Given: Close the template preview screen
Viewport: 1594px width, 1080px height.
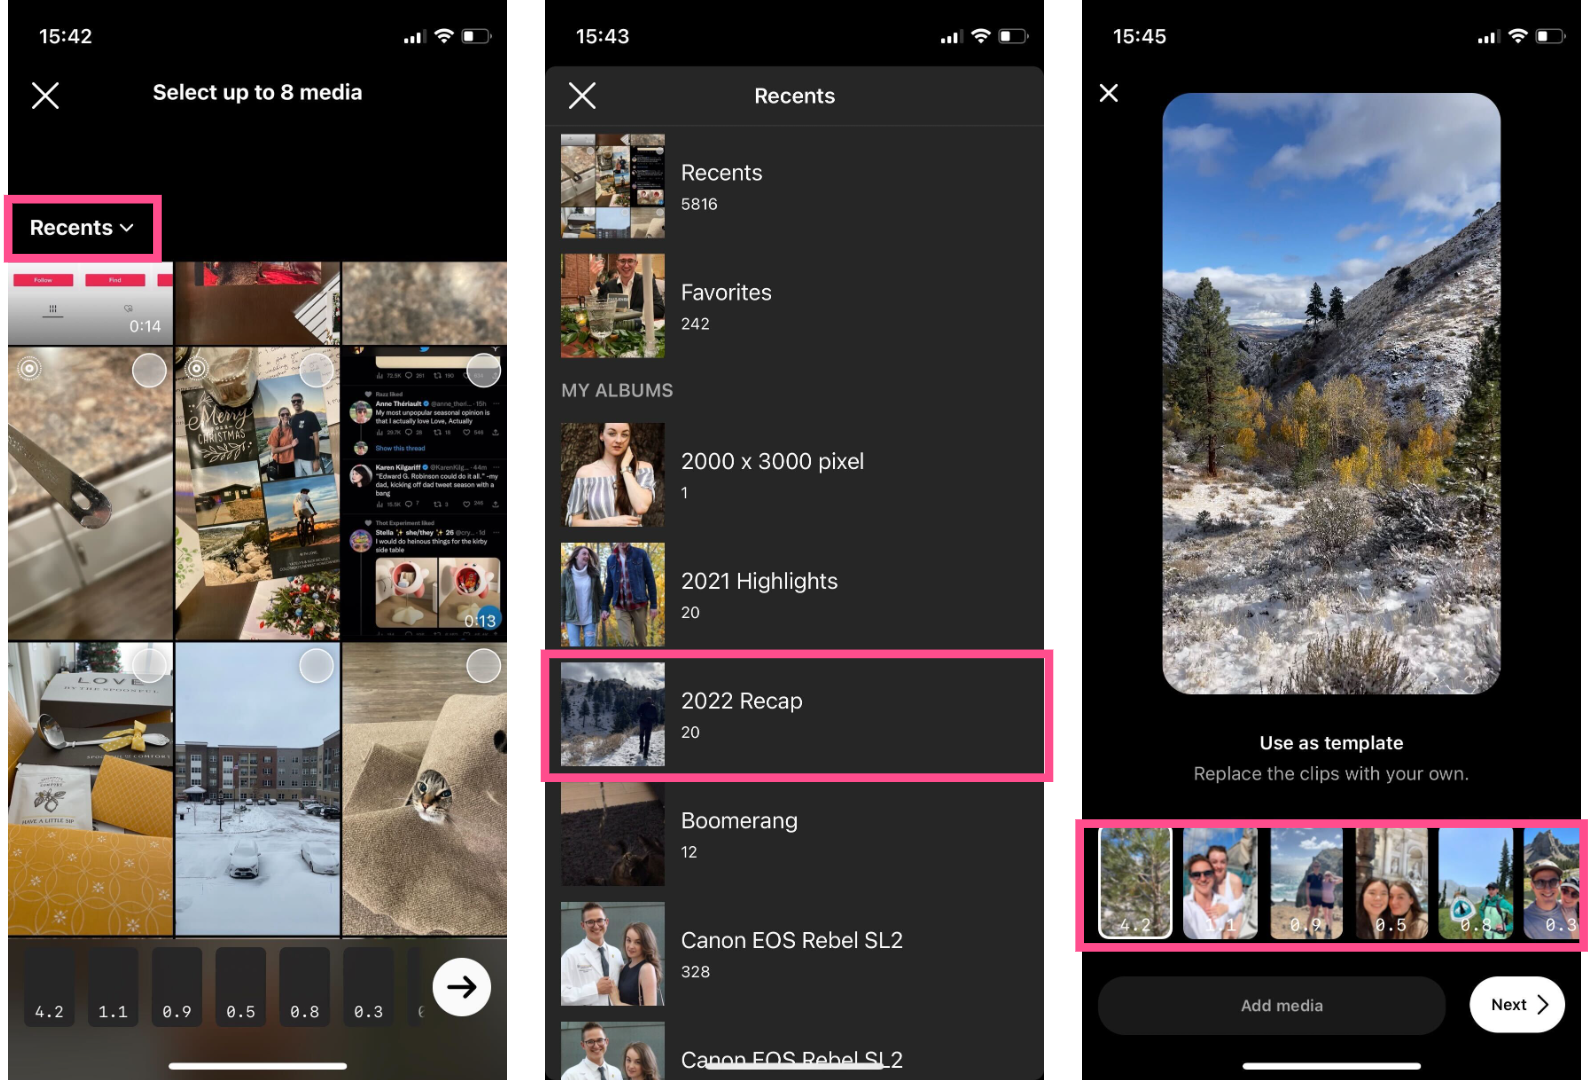Looking at the screenshot, I should [x=1108, y=93].
